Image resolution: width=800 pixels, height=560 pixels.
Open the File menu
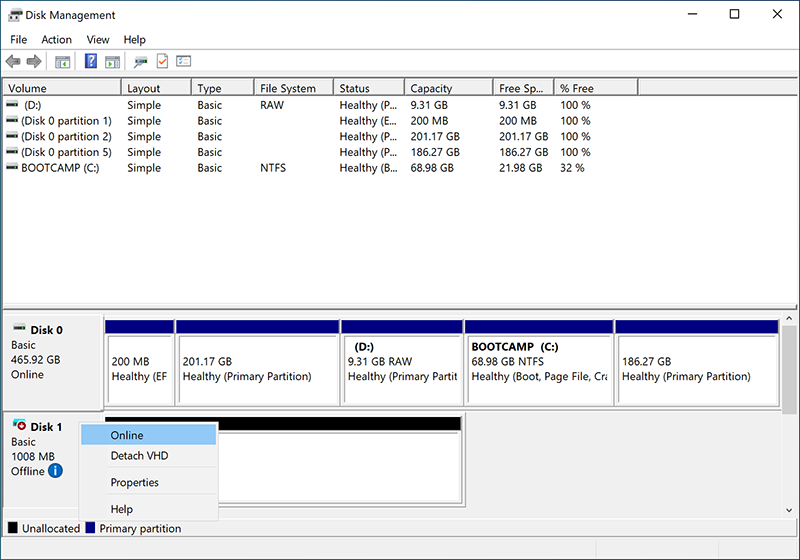(18, 40)
